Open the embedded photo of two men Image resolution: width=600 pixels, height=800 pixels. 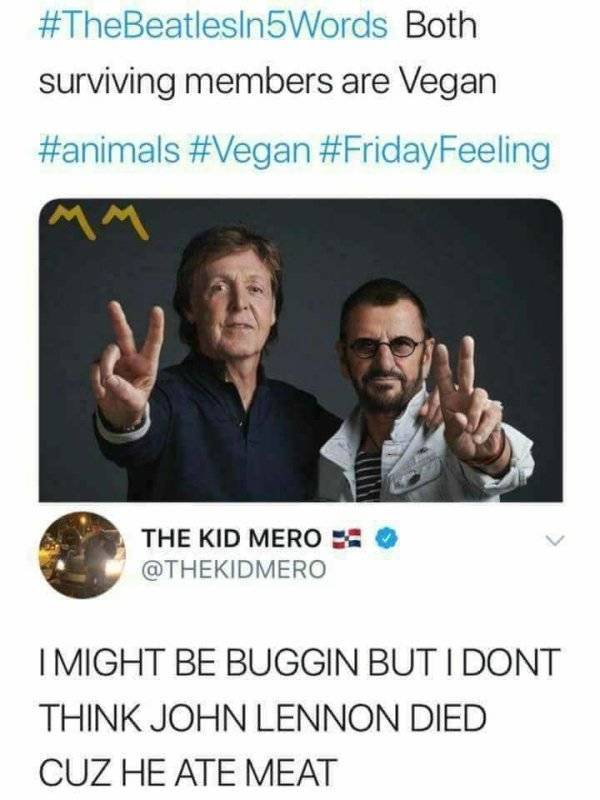[300, 350]
